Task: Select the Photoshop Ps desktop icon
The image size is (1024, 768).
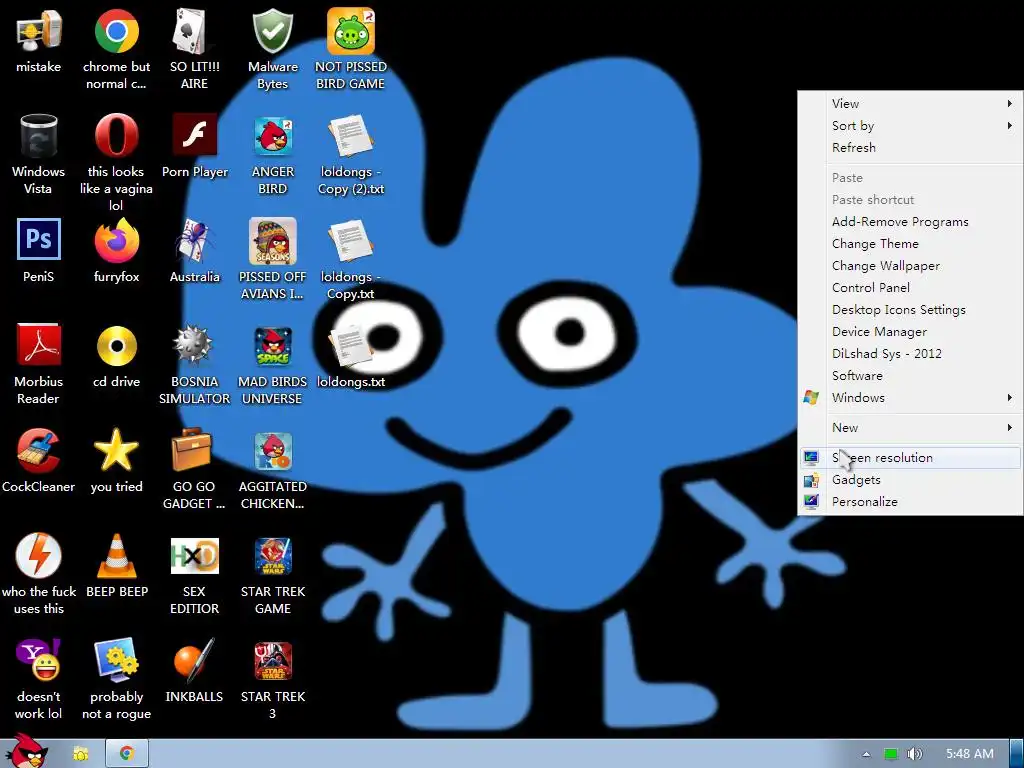Action: click(39, 240)
